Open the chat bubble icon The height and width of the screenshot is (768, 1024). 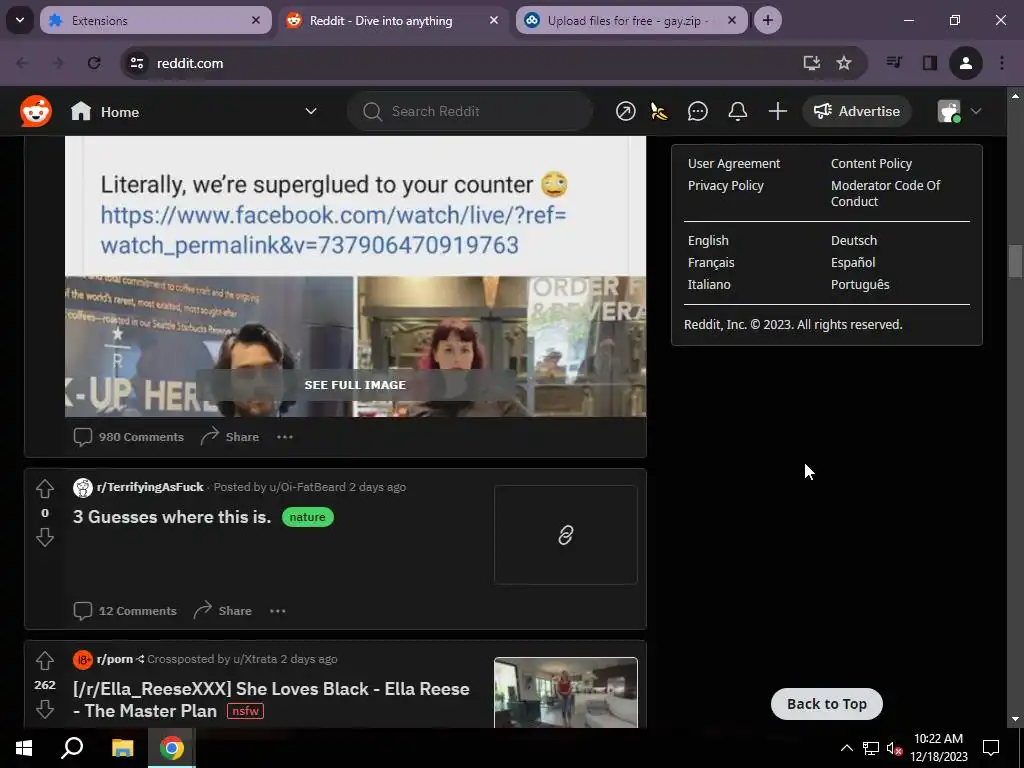pyautogui.click(x=697, y=112)
